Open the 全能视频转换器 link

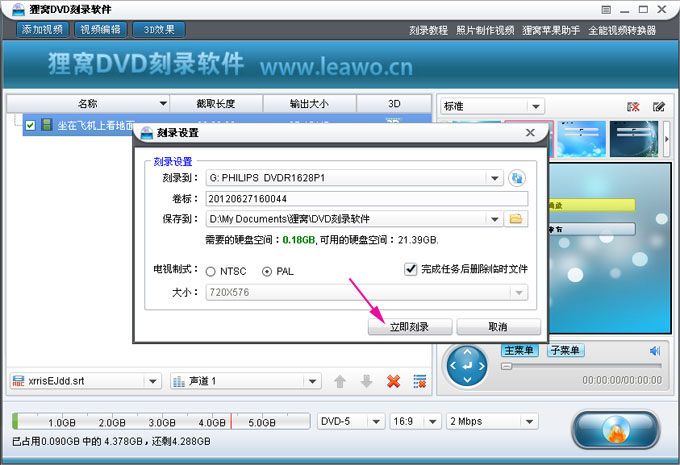pyautogui.click(x=622, y=30)
